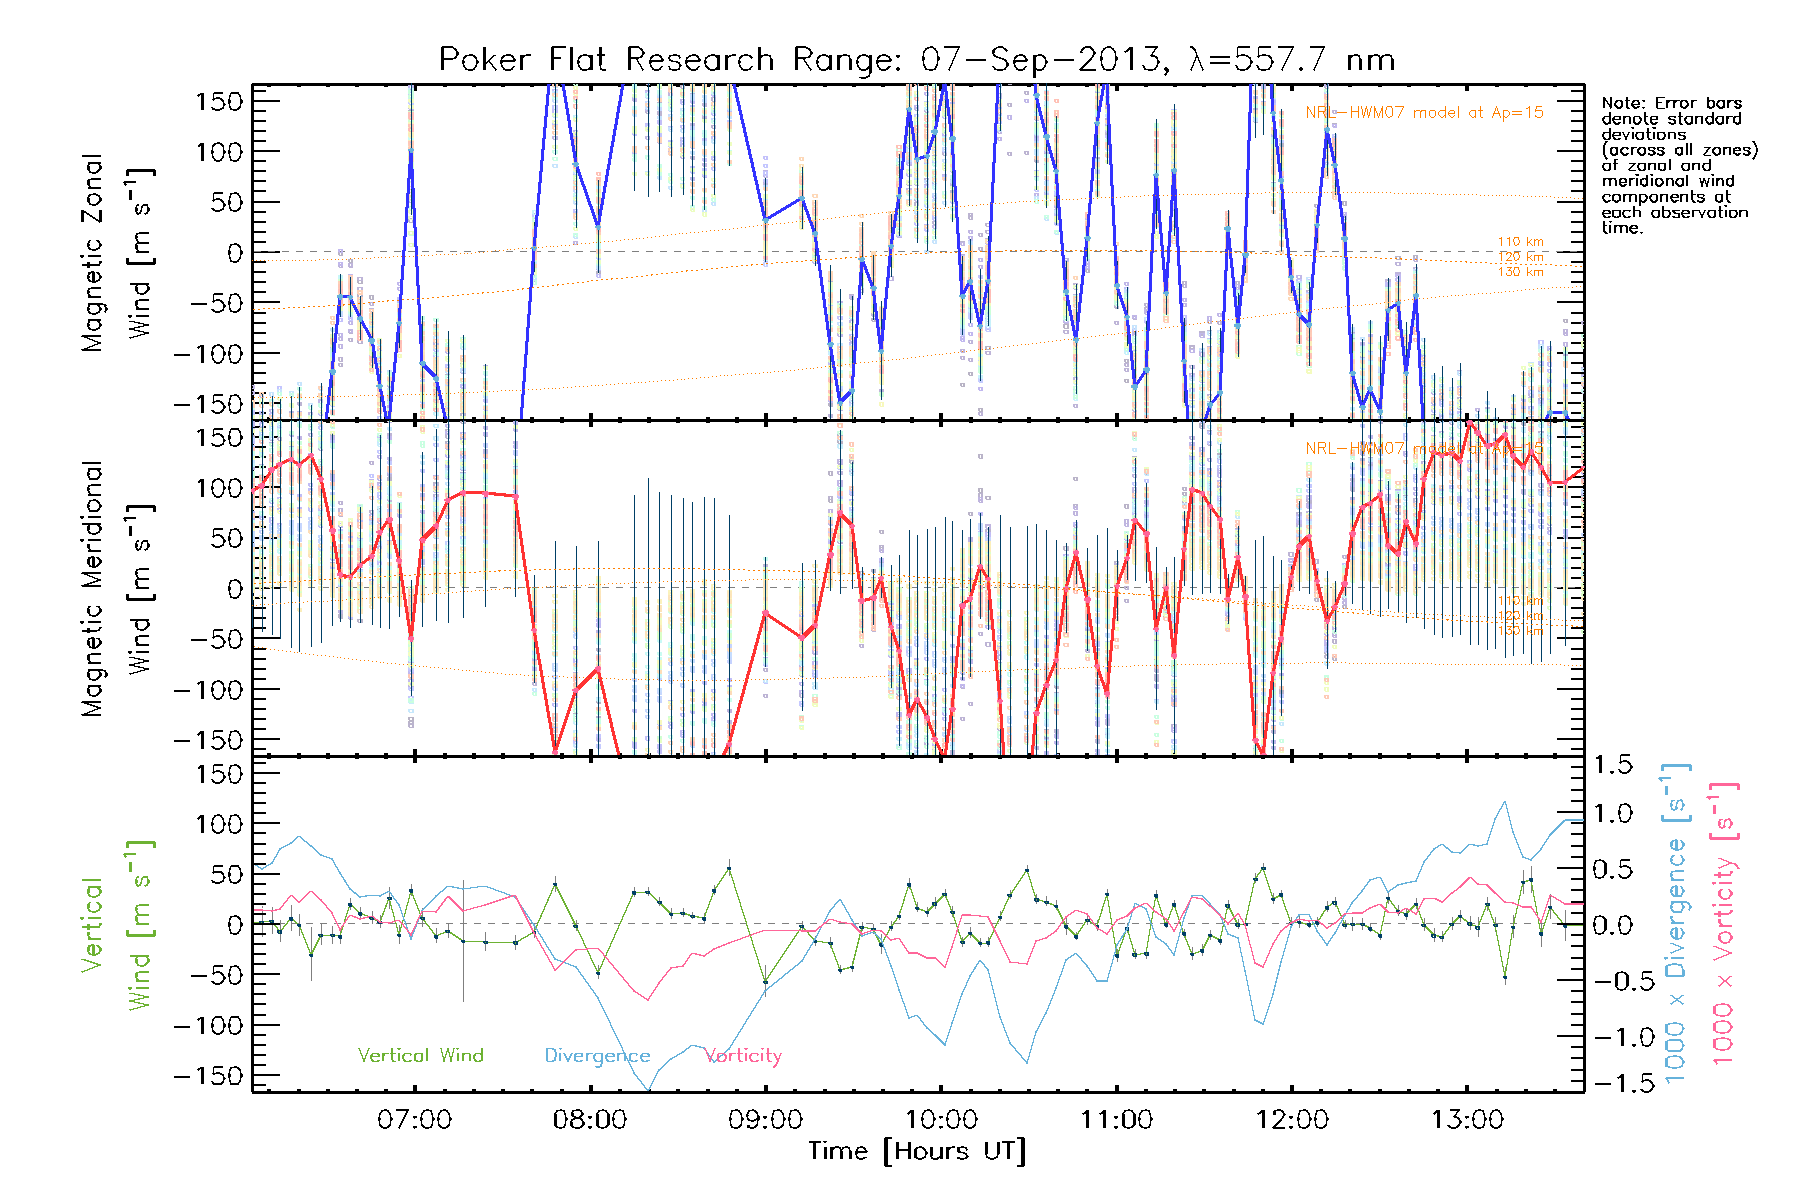Click the 1000 × Divergence right axis title
This screenshot has width=1800, height=1200.
[x=1676, y=925]
